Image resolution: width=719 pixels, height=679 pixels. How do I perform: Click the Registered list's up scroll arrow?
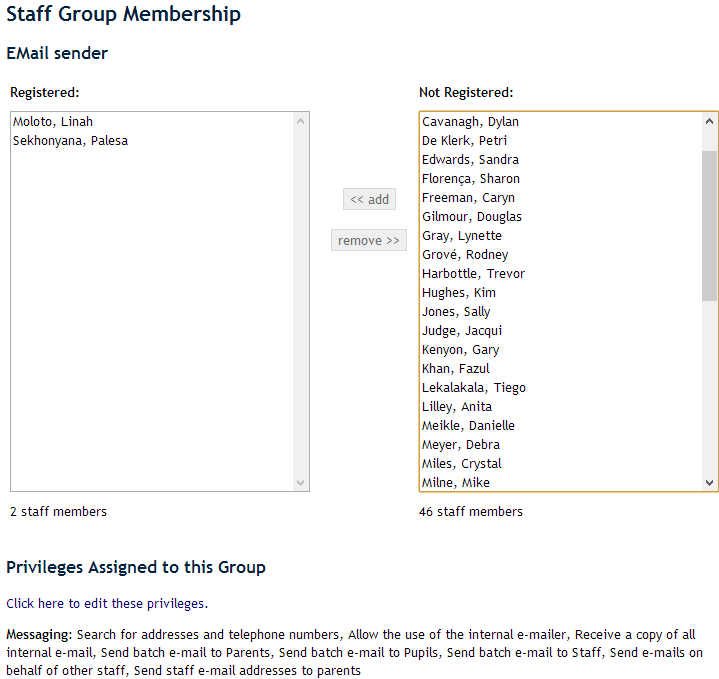point(301,121)
